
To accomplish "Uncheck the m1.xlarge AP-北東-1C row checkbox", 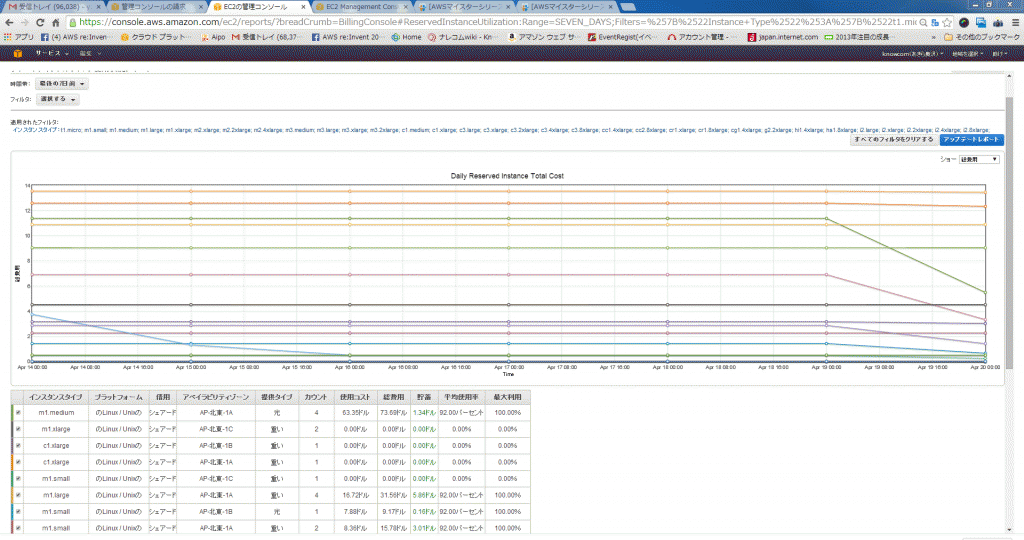I will point(18,429).
